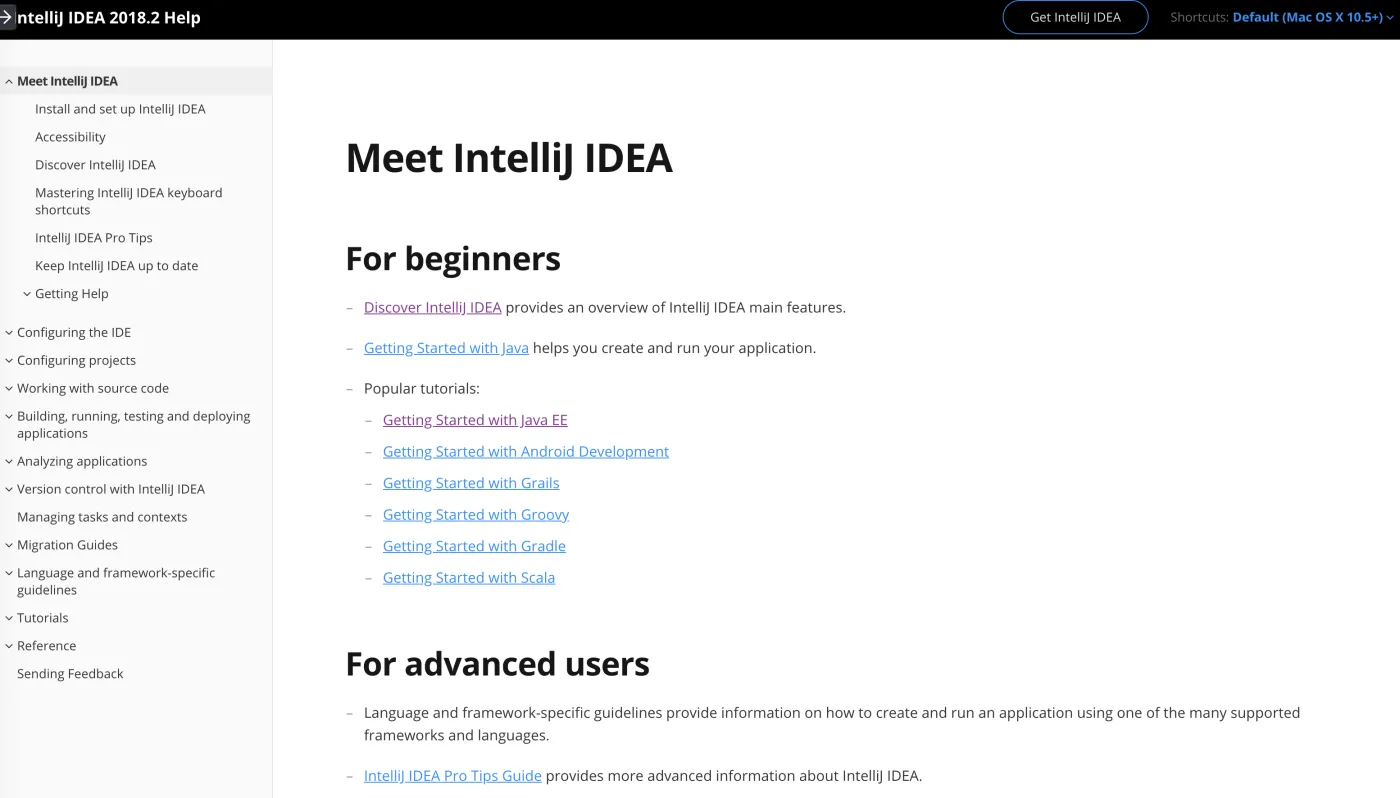Click the For beginners heading
Image resolution: width=1400 pixels, height=798 pixels.
coord(453,259)
